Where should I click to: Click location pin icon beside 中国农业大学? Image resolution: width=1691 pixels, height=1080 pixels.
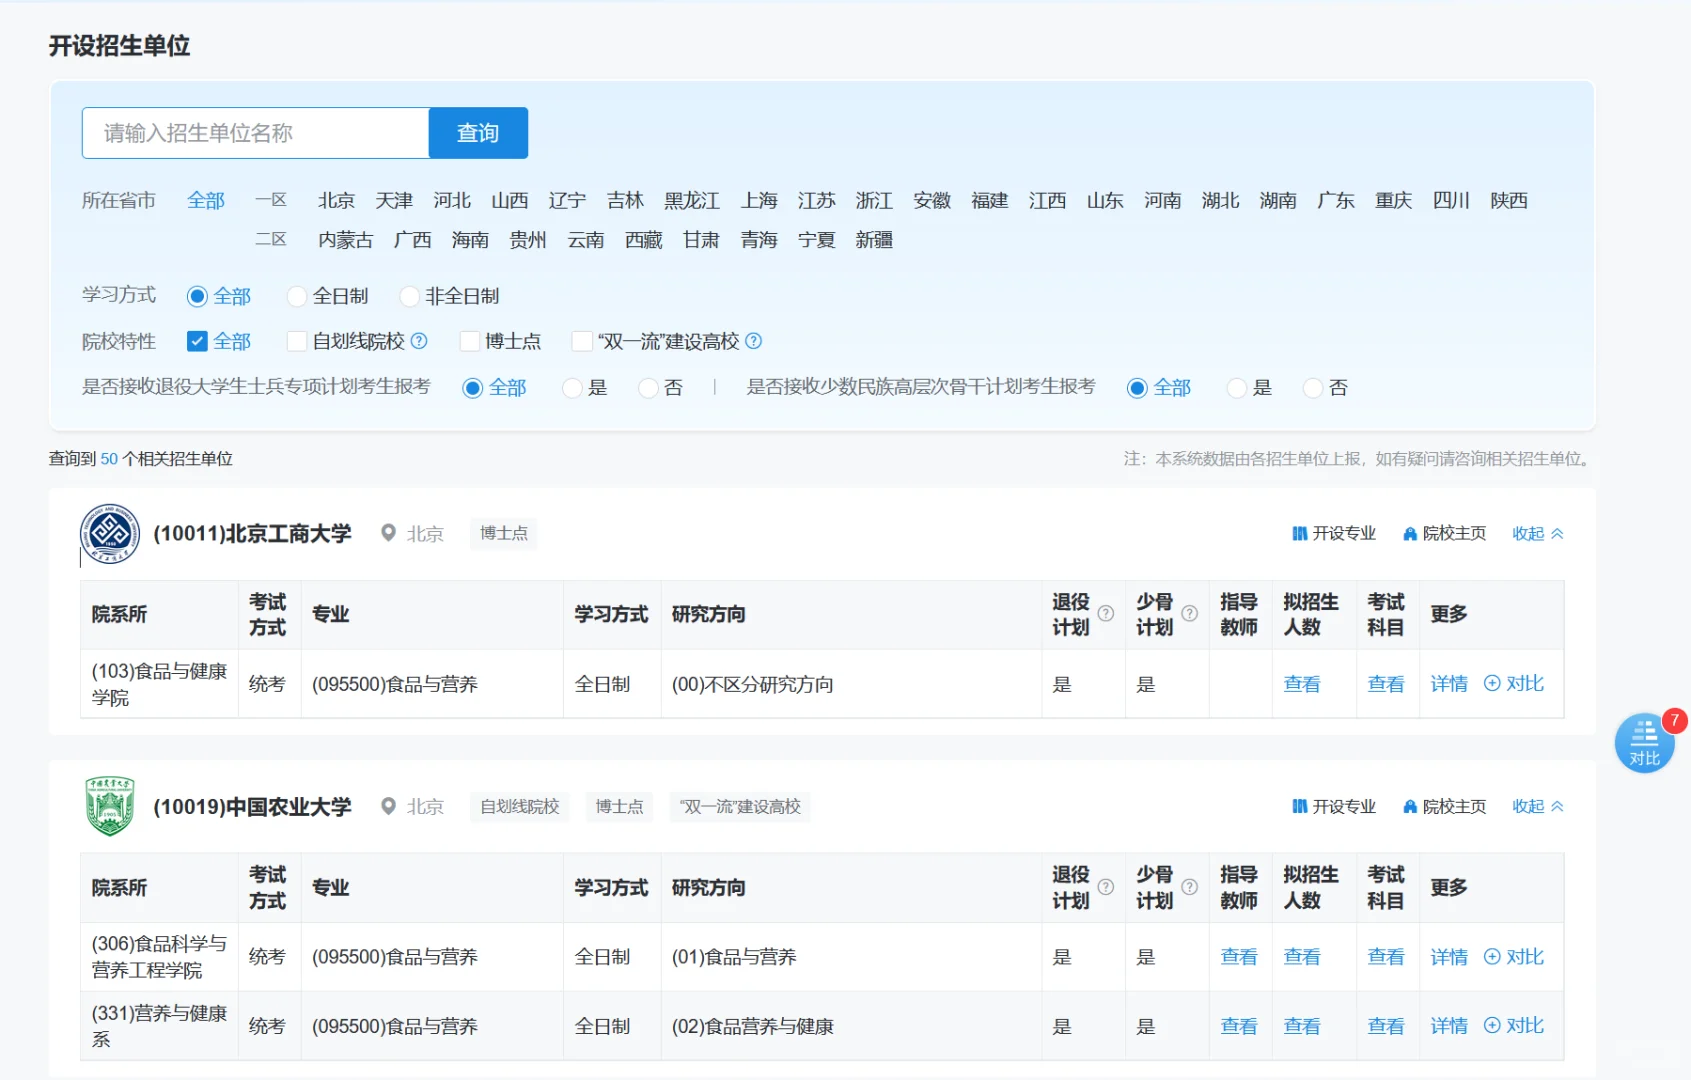click(x=390, y=806)
